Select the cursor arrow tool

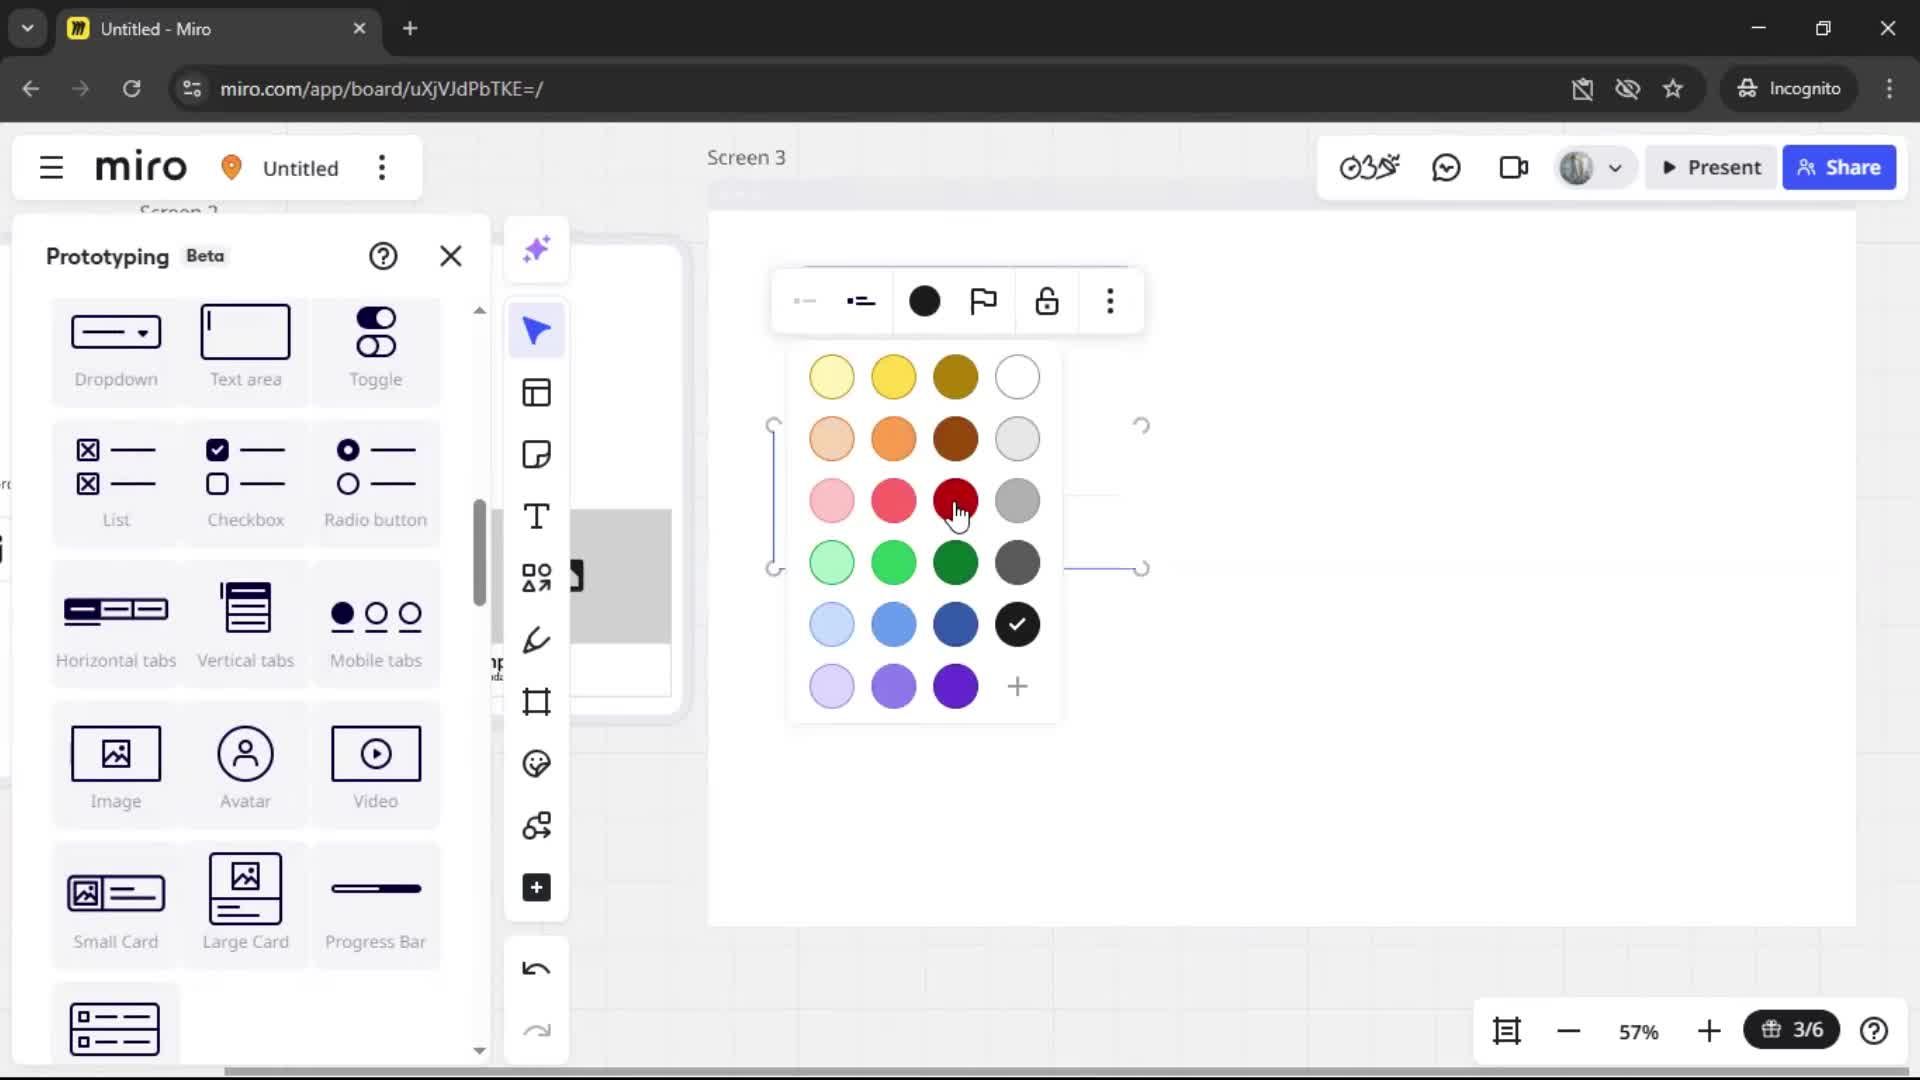click(537, 331)
